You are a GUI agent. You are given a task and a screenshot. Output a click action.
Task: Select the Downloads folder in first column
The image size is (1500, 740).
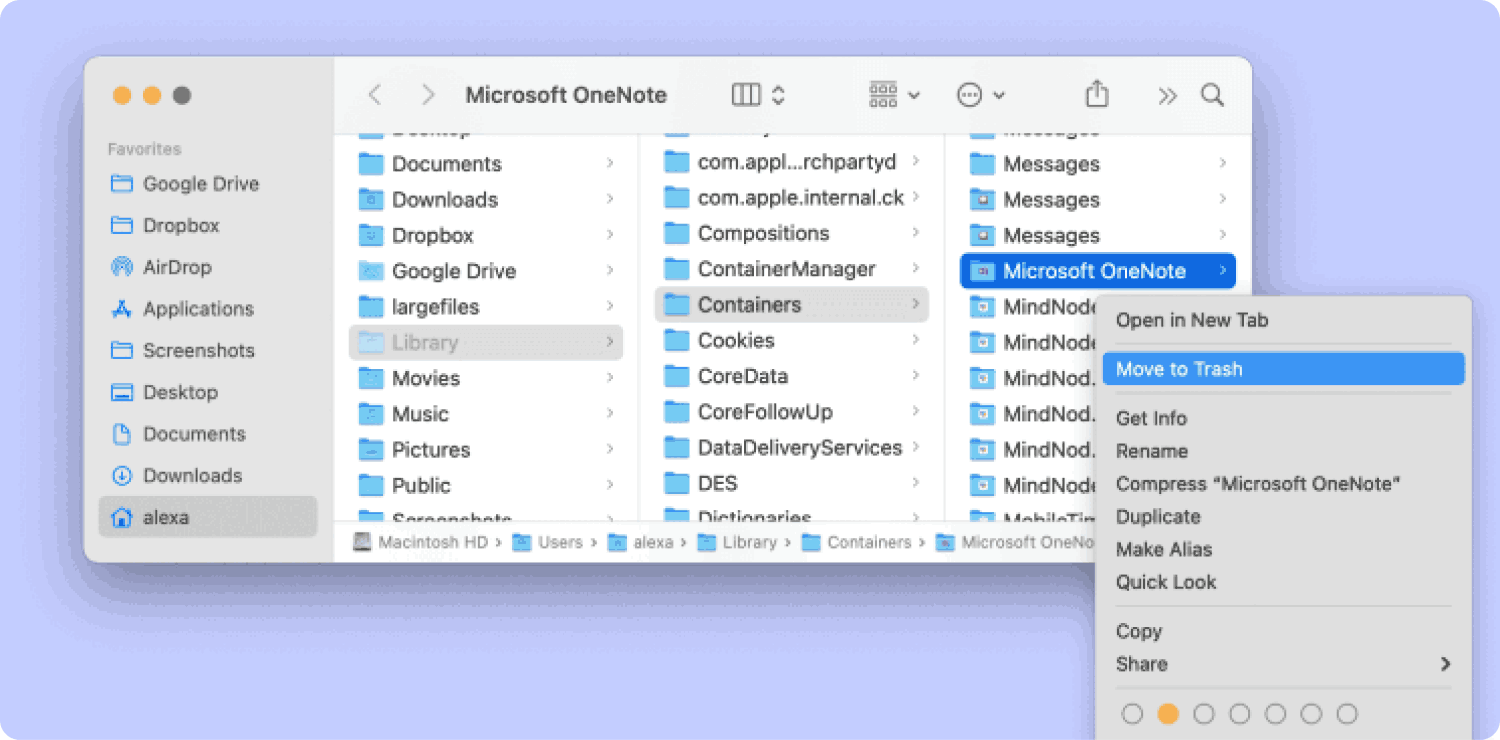pos(486,200)
